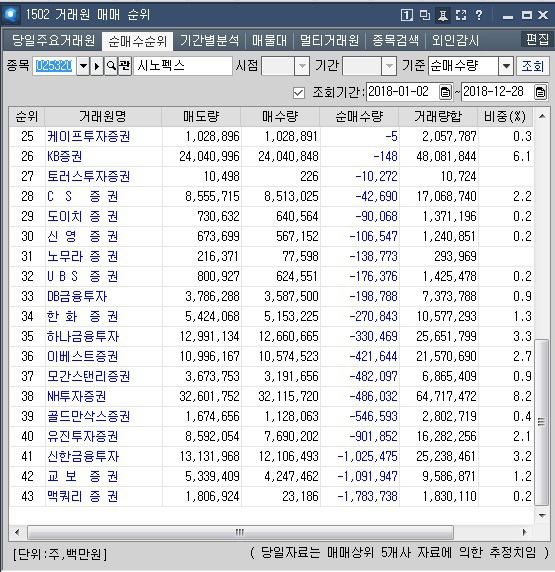Open the stock code dropdown arrow
Viewport: 555px width, 572px height.
pyautogui.click(x=83, y=66)
